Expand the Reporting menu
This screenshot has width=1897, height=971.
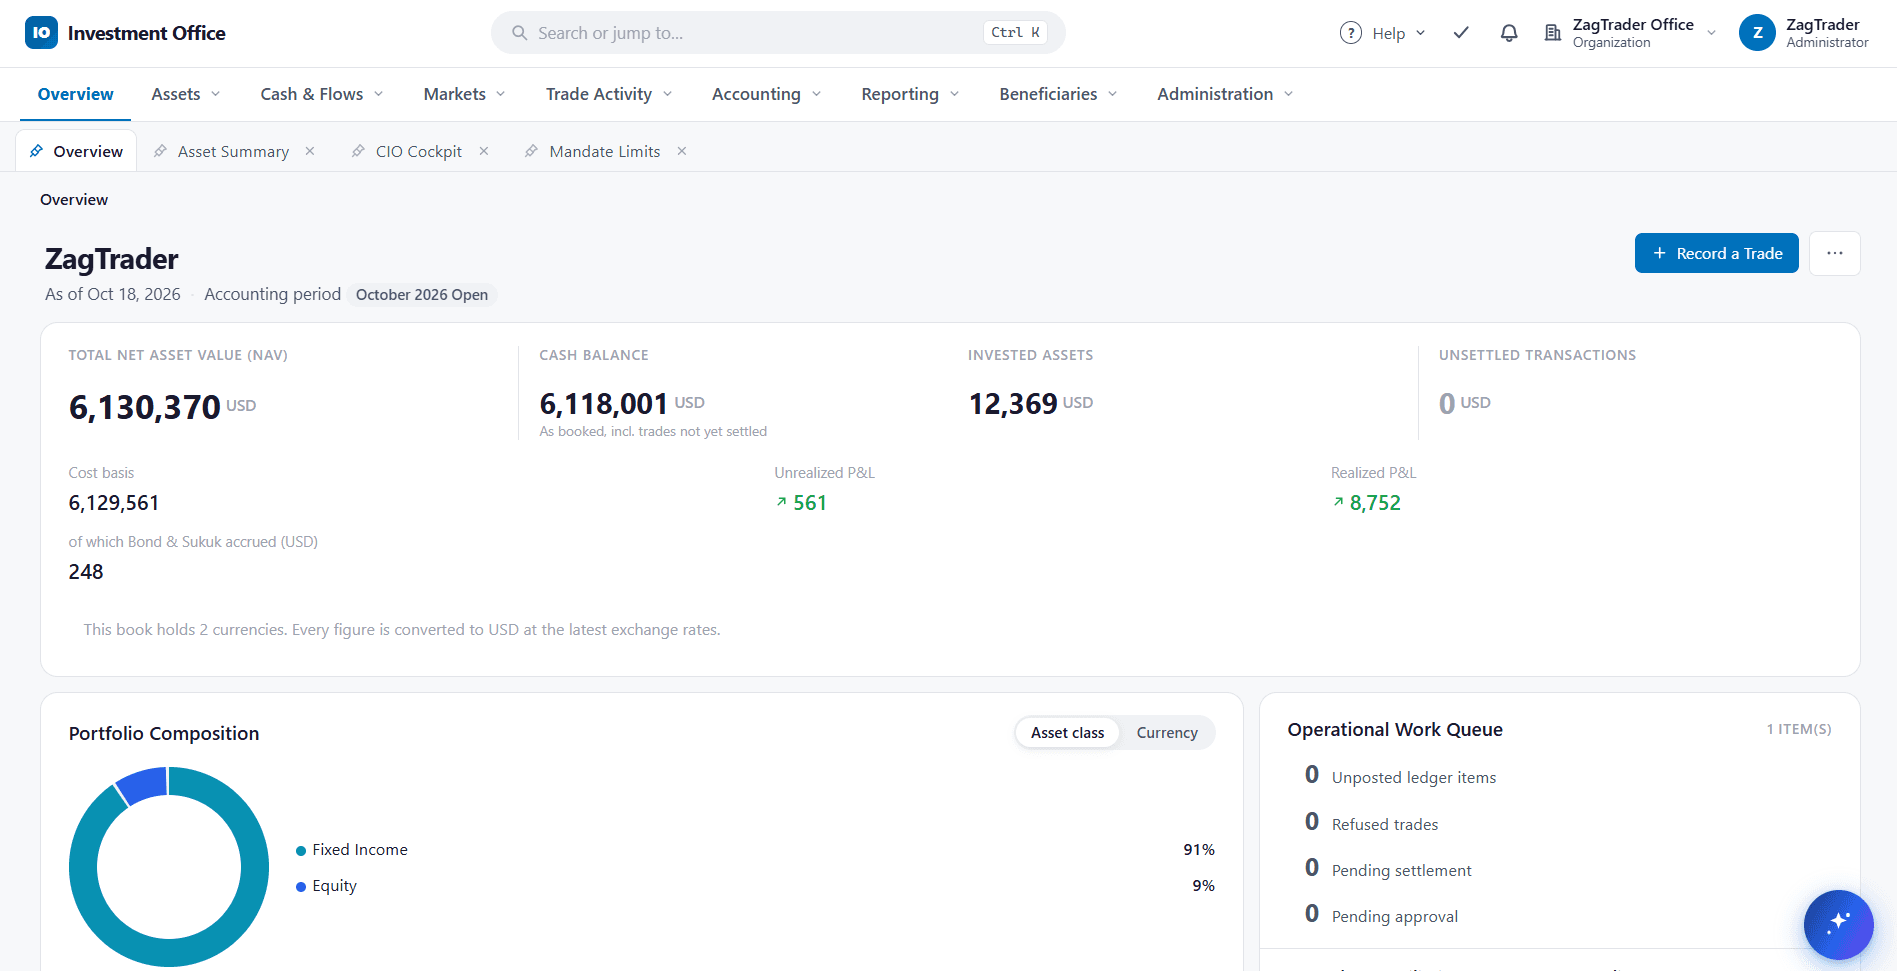[910, 94]
